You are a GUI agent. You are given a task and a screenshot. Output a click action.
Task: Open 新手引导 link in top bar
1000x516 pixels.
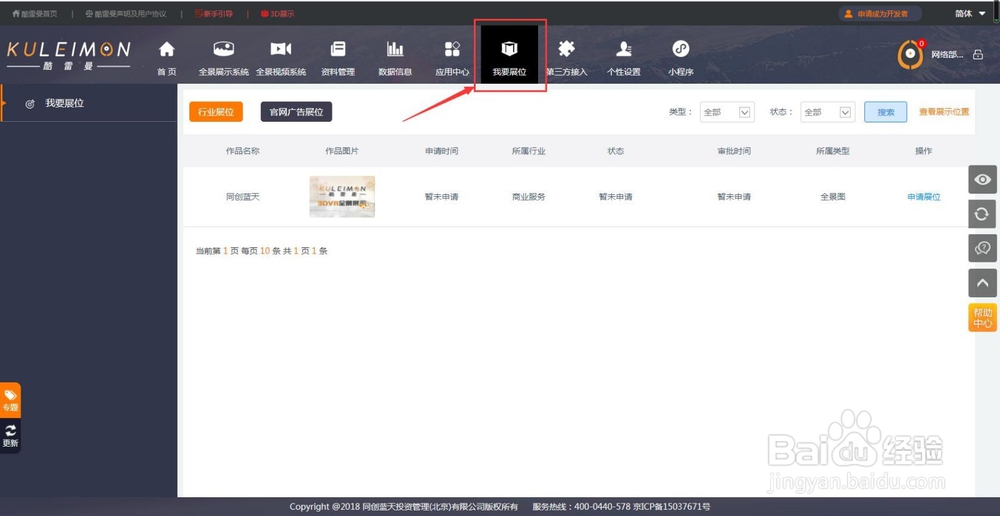tap(214, 13)
